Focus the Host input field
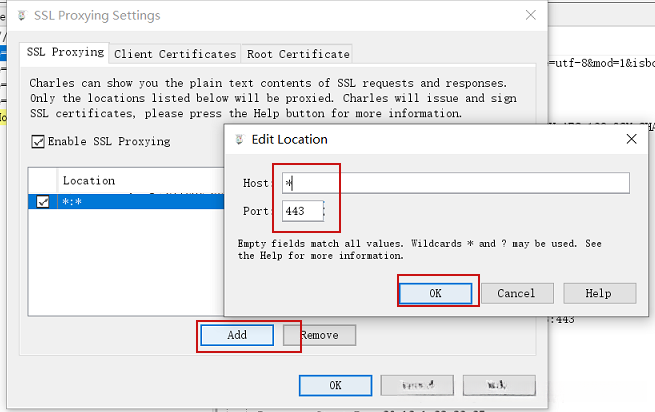This screenshot has width=655, height=412. pos(454,183)
